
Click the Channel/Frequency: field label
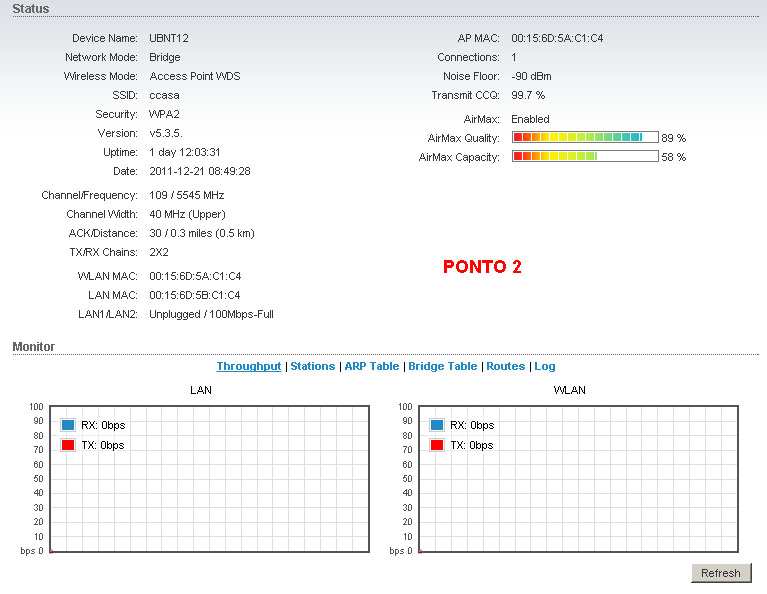[x=90, y=196]
